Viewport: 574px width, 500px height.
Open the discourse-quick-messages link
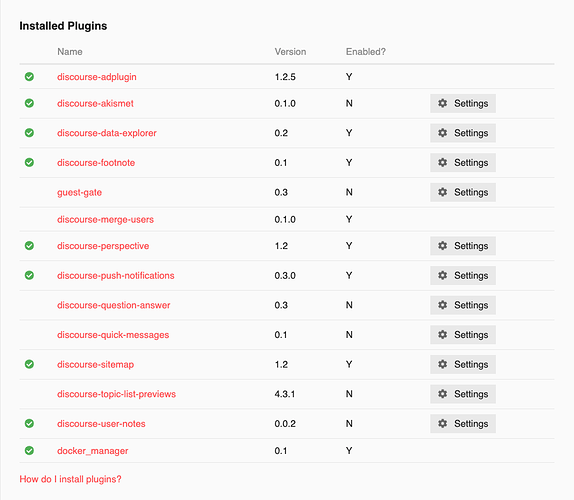(x=113, y=335)
